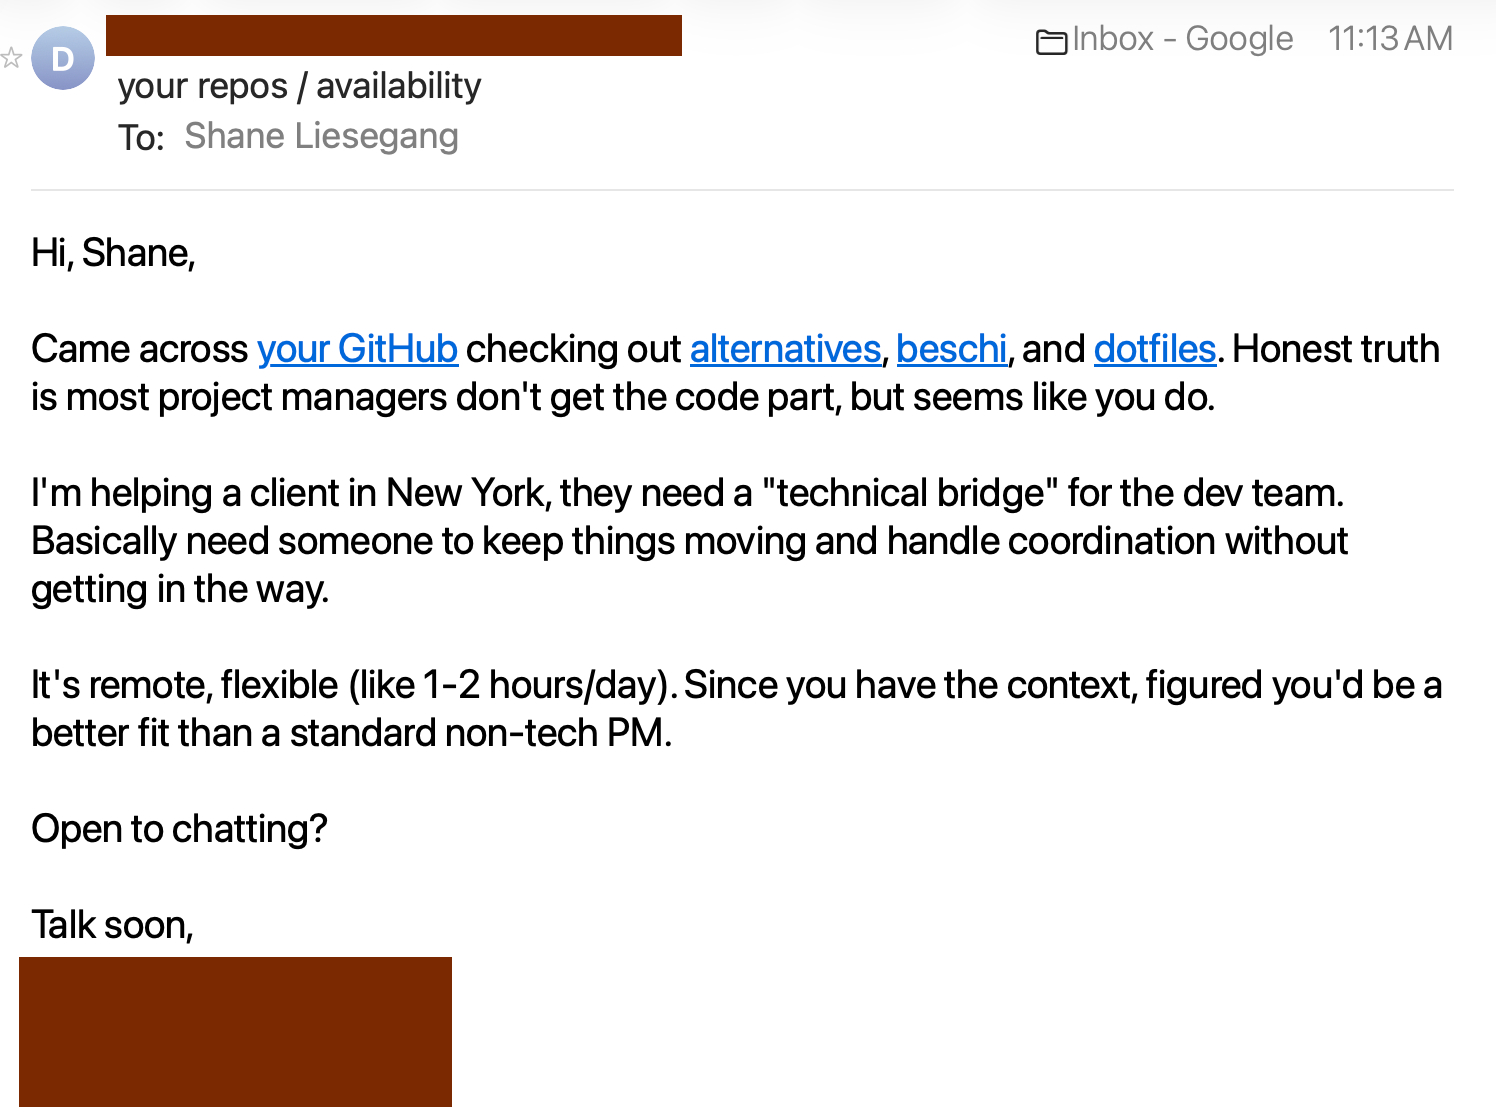Click the 11:13 AM timestamp

pyautogui.click(x=1389, y=39)
